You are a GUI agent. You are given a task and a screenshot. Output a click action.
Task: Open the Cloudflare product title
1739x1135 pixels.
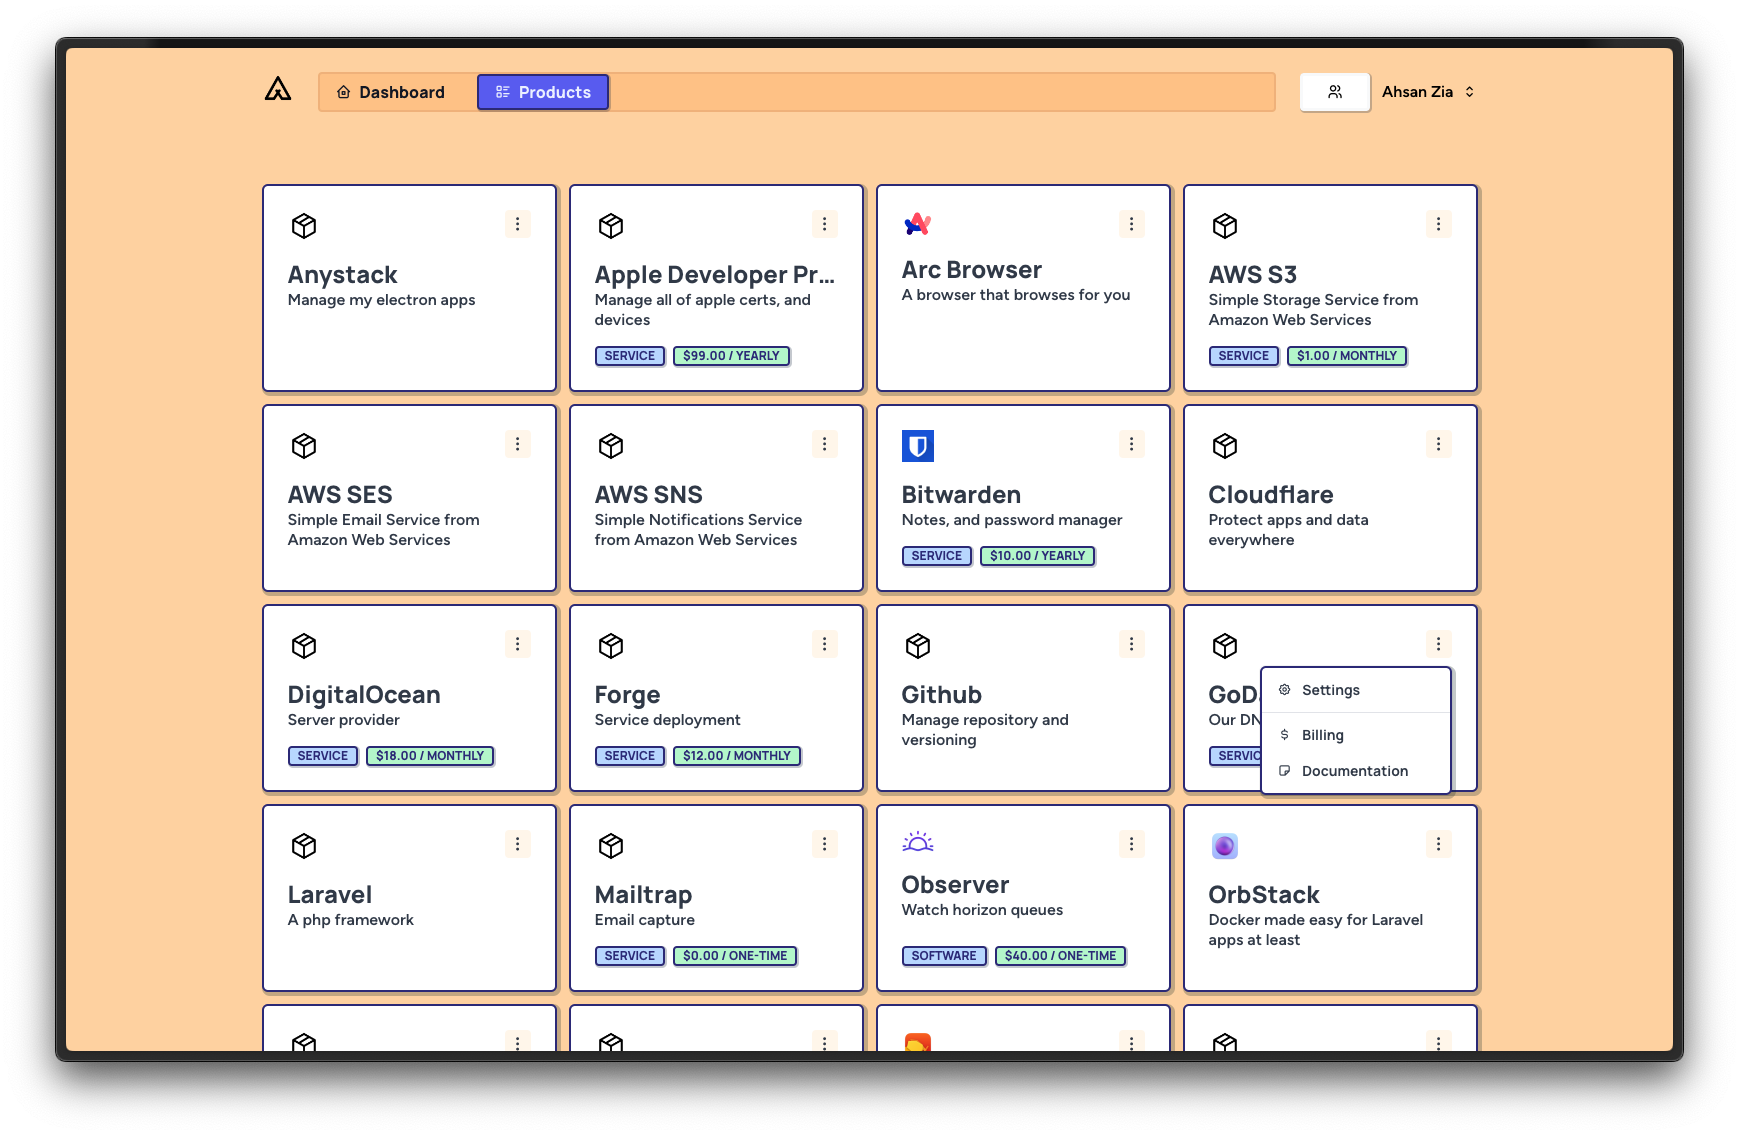pos(1271,495)
